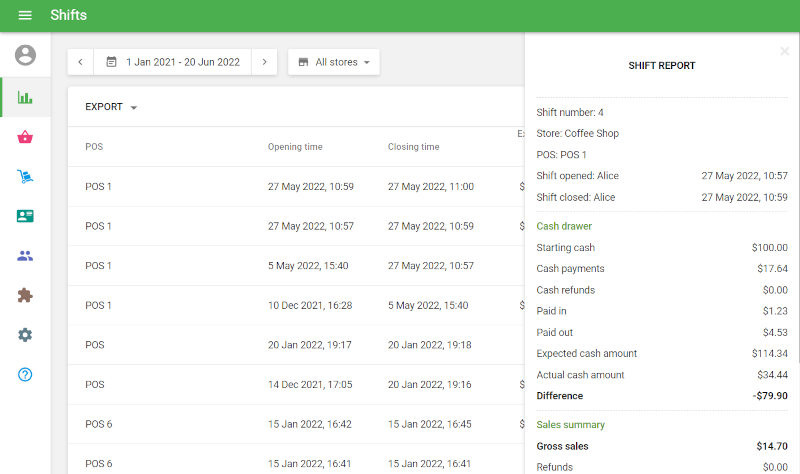Screen dimensions: 800x474
Task: Sort by Closing time column header
Action: [x=413, y=147]
